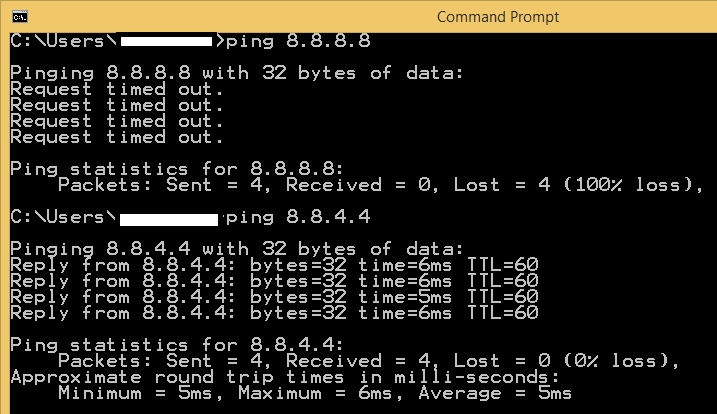The height and width of the screenshot is (414, 717).
Task: Select the first 'Request timed out.' line
Action: point(117,89)
